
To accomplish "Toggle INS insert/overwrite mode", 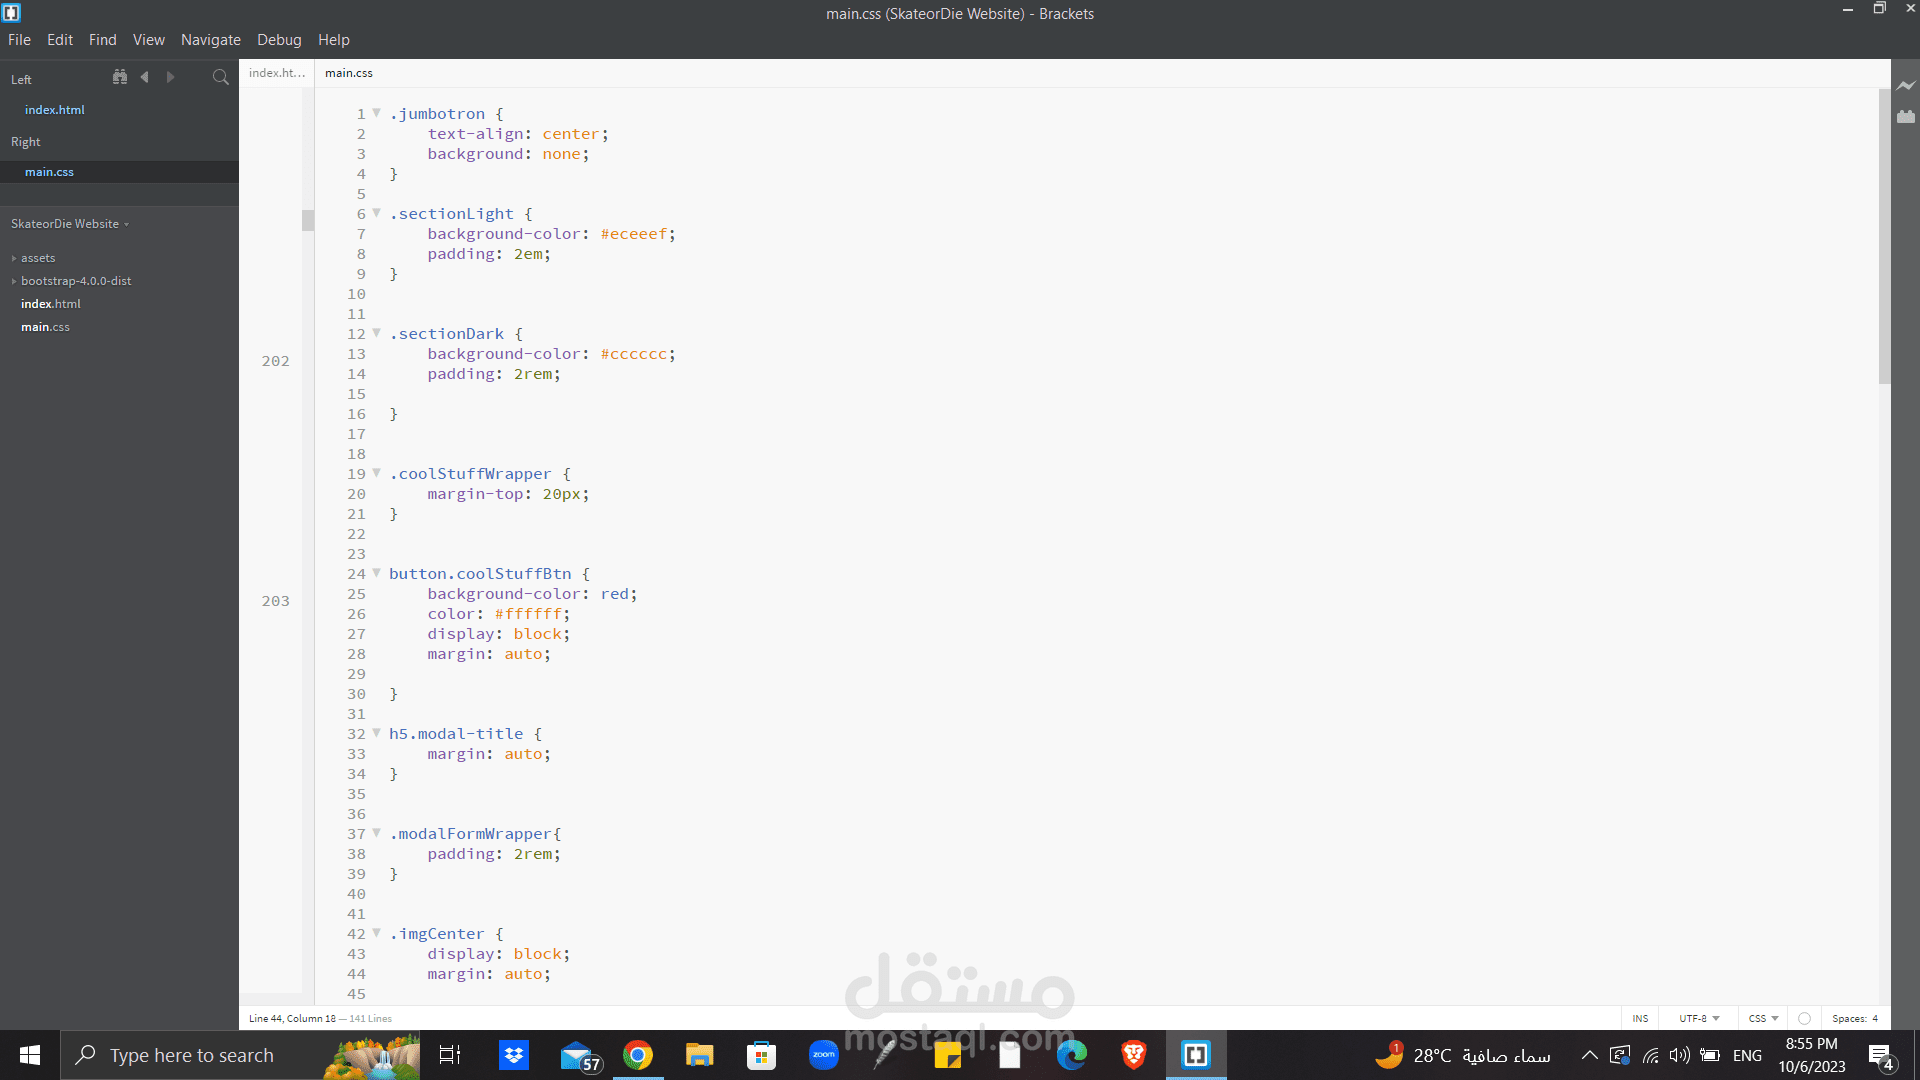I will [1640, 1018].
